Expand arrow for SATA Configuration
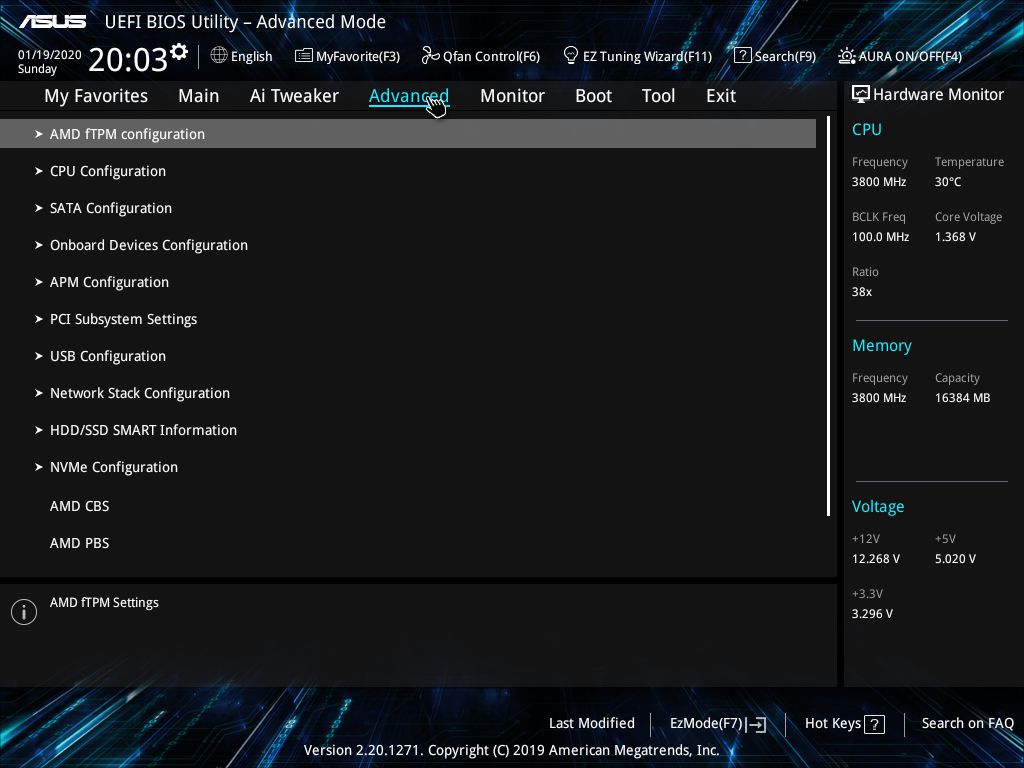The width and height of the screenshot is (1024, 768). coord(39,208)
